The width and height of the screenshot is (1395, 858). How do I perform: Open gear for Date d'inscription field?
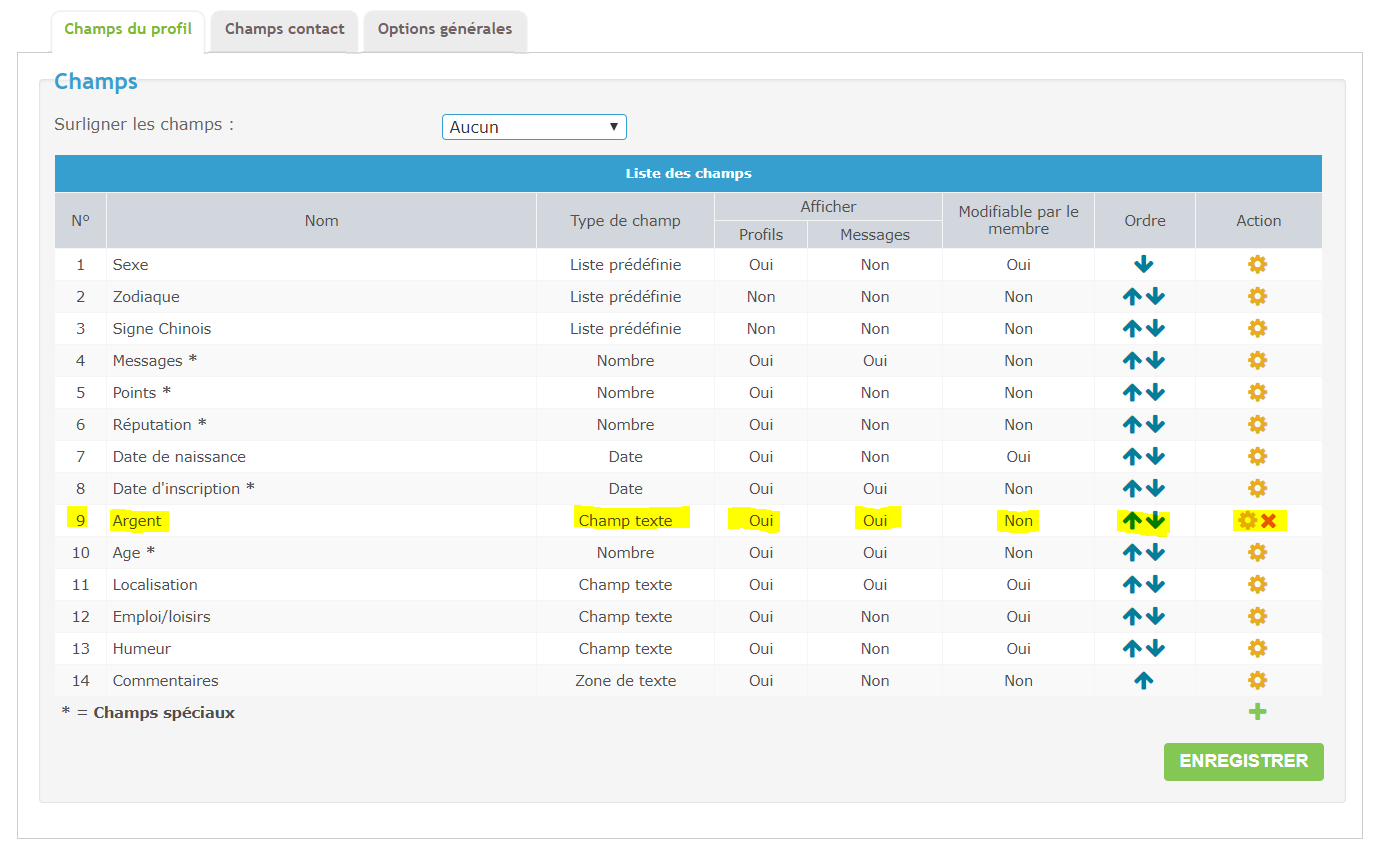click(x=1258, y=489)
